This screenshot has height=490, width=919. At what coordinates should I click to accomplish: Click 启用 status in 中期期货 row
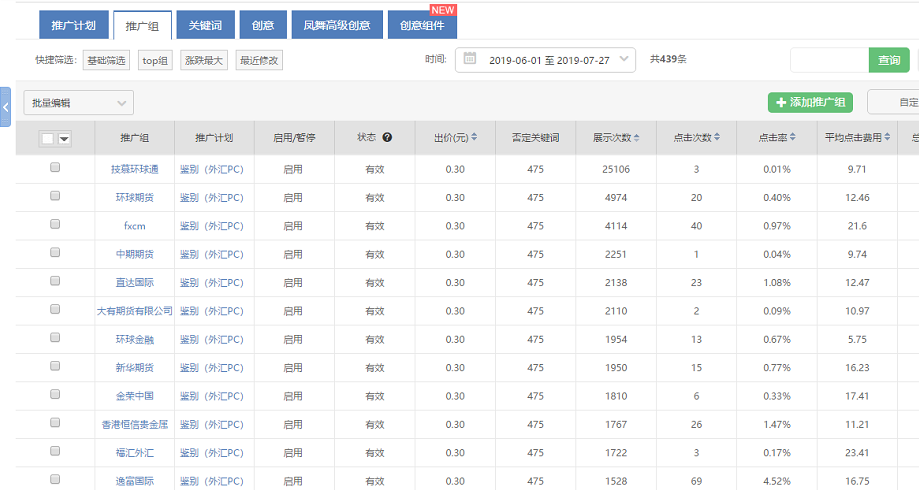pyautogui.click(x=293, y=254)
